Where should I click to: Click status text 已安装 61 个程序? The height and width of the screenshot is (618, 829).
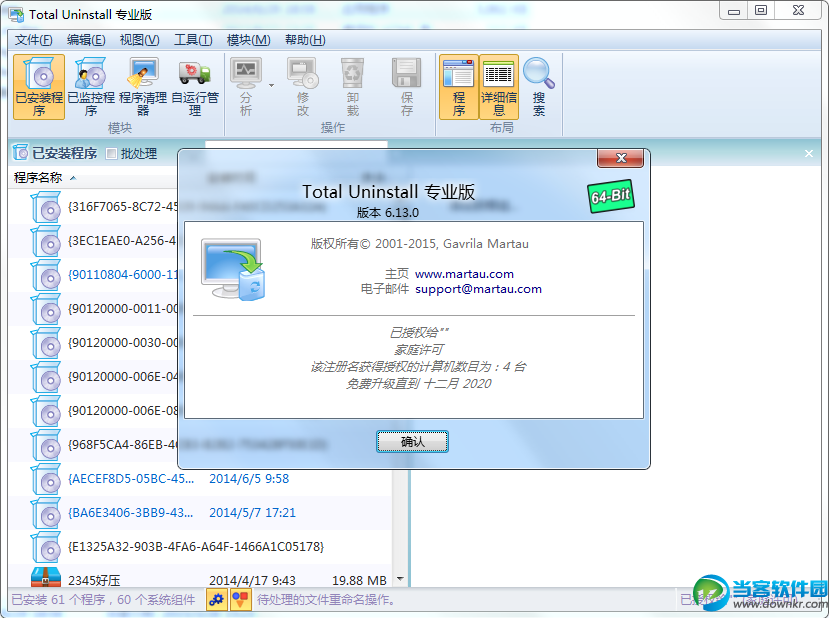58,600
